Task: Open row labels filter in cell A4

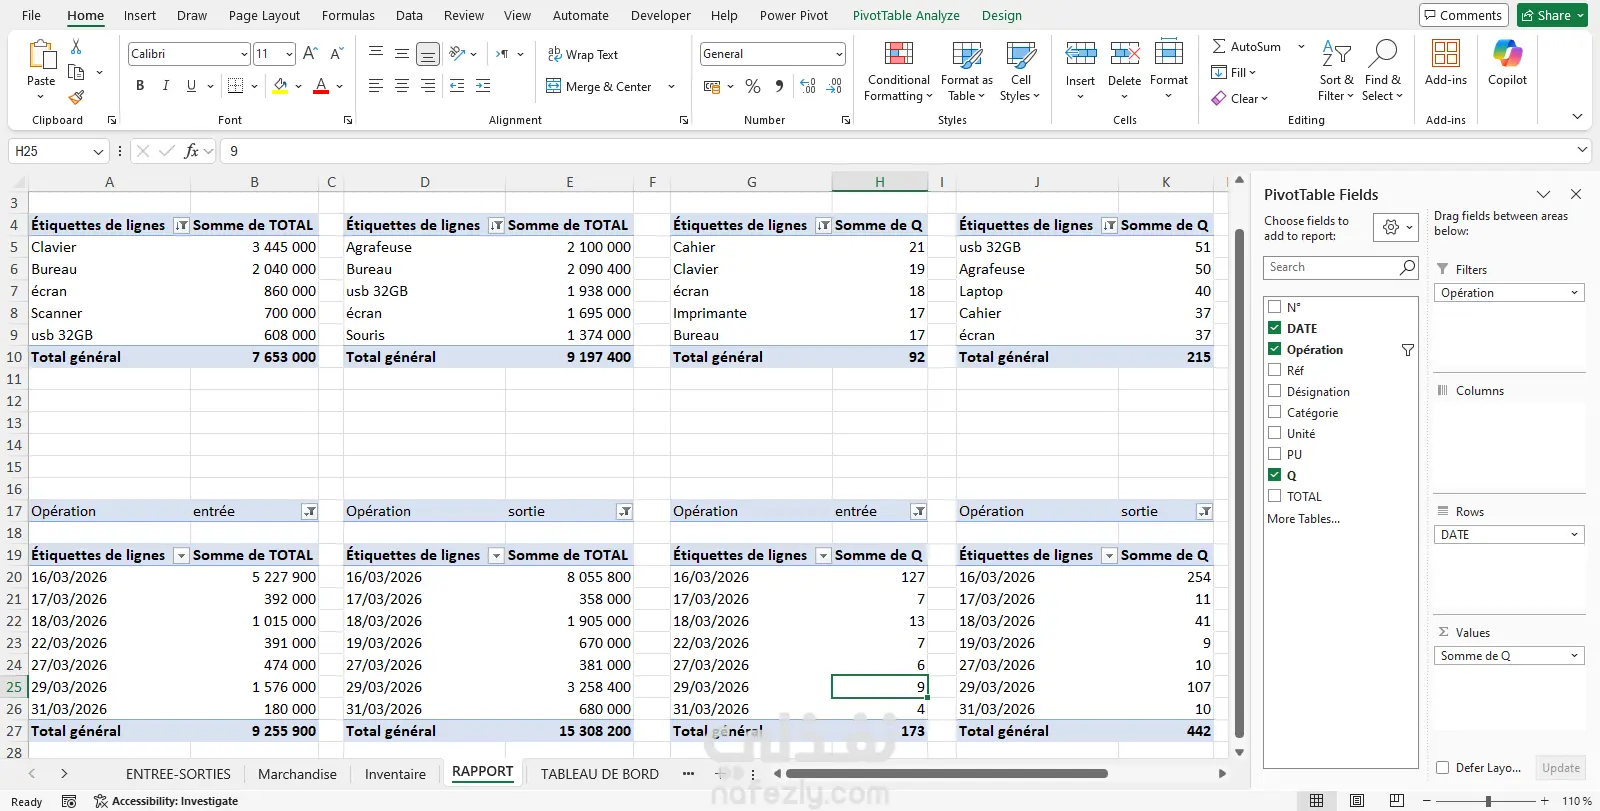Action: (x=181, y=225)
